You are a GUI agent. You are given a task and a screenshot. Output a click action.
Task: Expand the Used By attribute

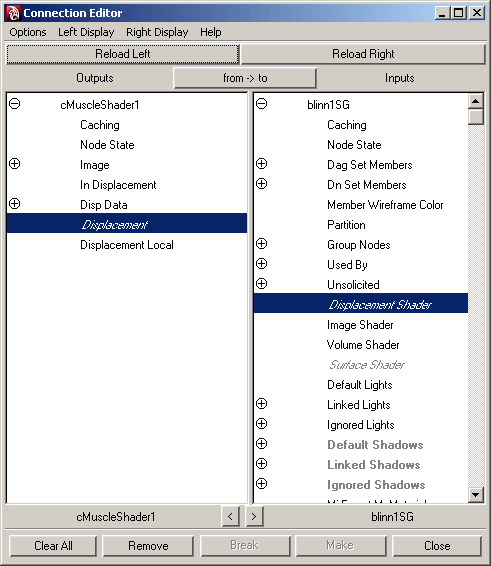262,264
